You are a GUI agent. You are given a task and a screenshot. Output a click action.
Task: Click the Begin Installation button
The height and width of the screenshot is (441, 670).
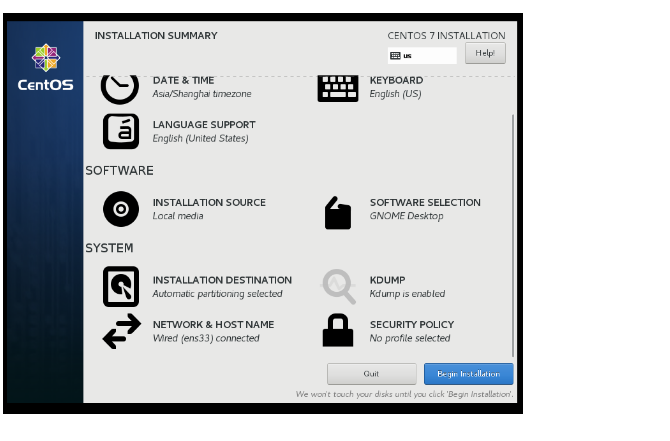(x=469, y=374)
